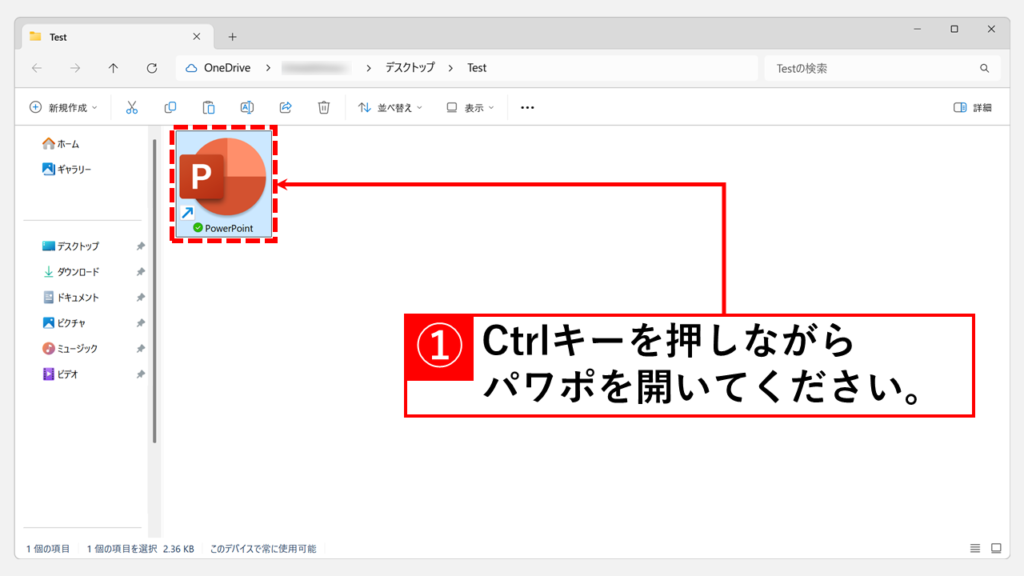Open ピクチャ in the sidebar

[64, 323]
